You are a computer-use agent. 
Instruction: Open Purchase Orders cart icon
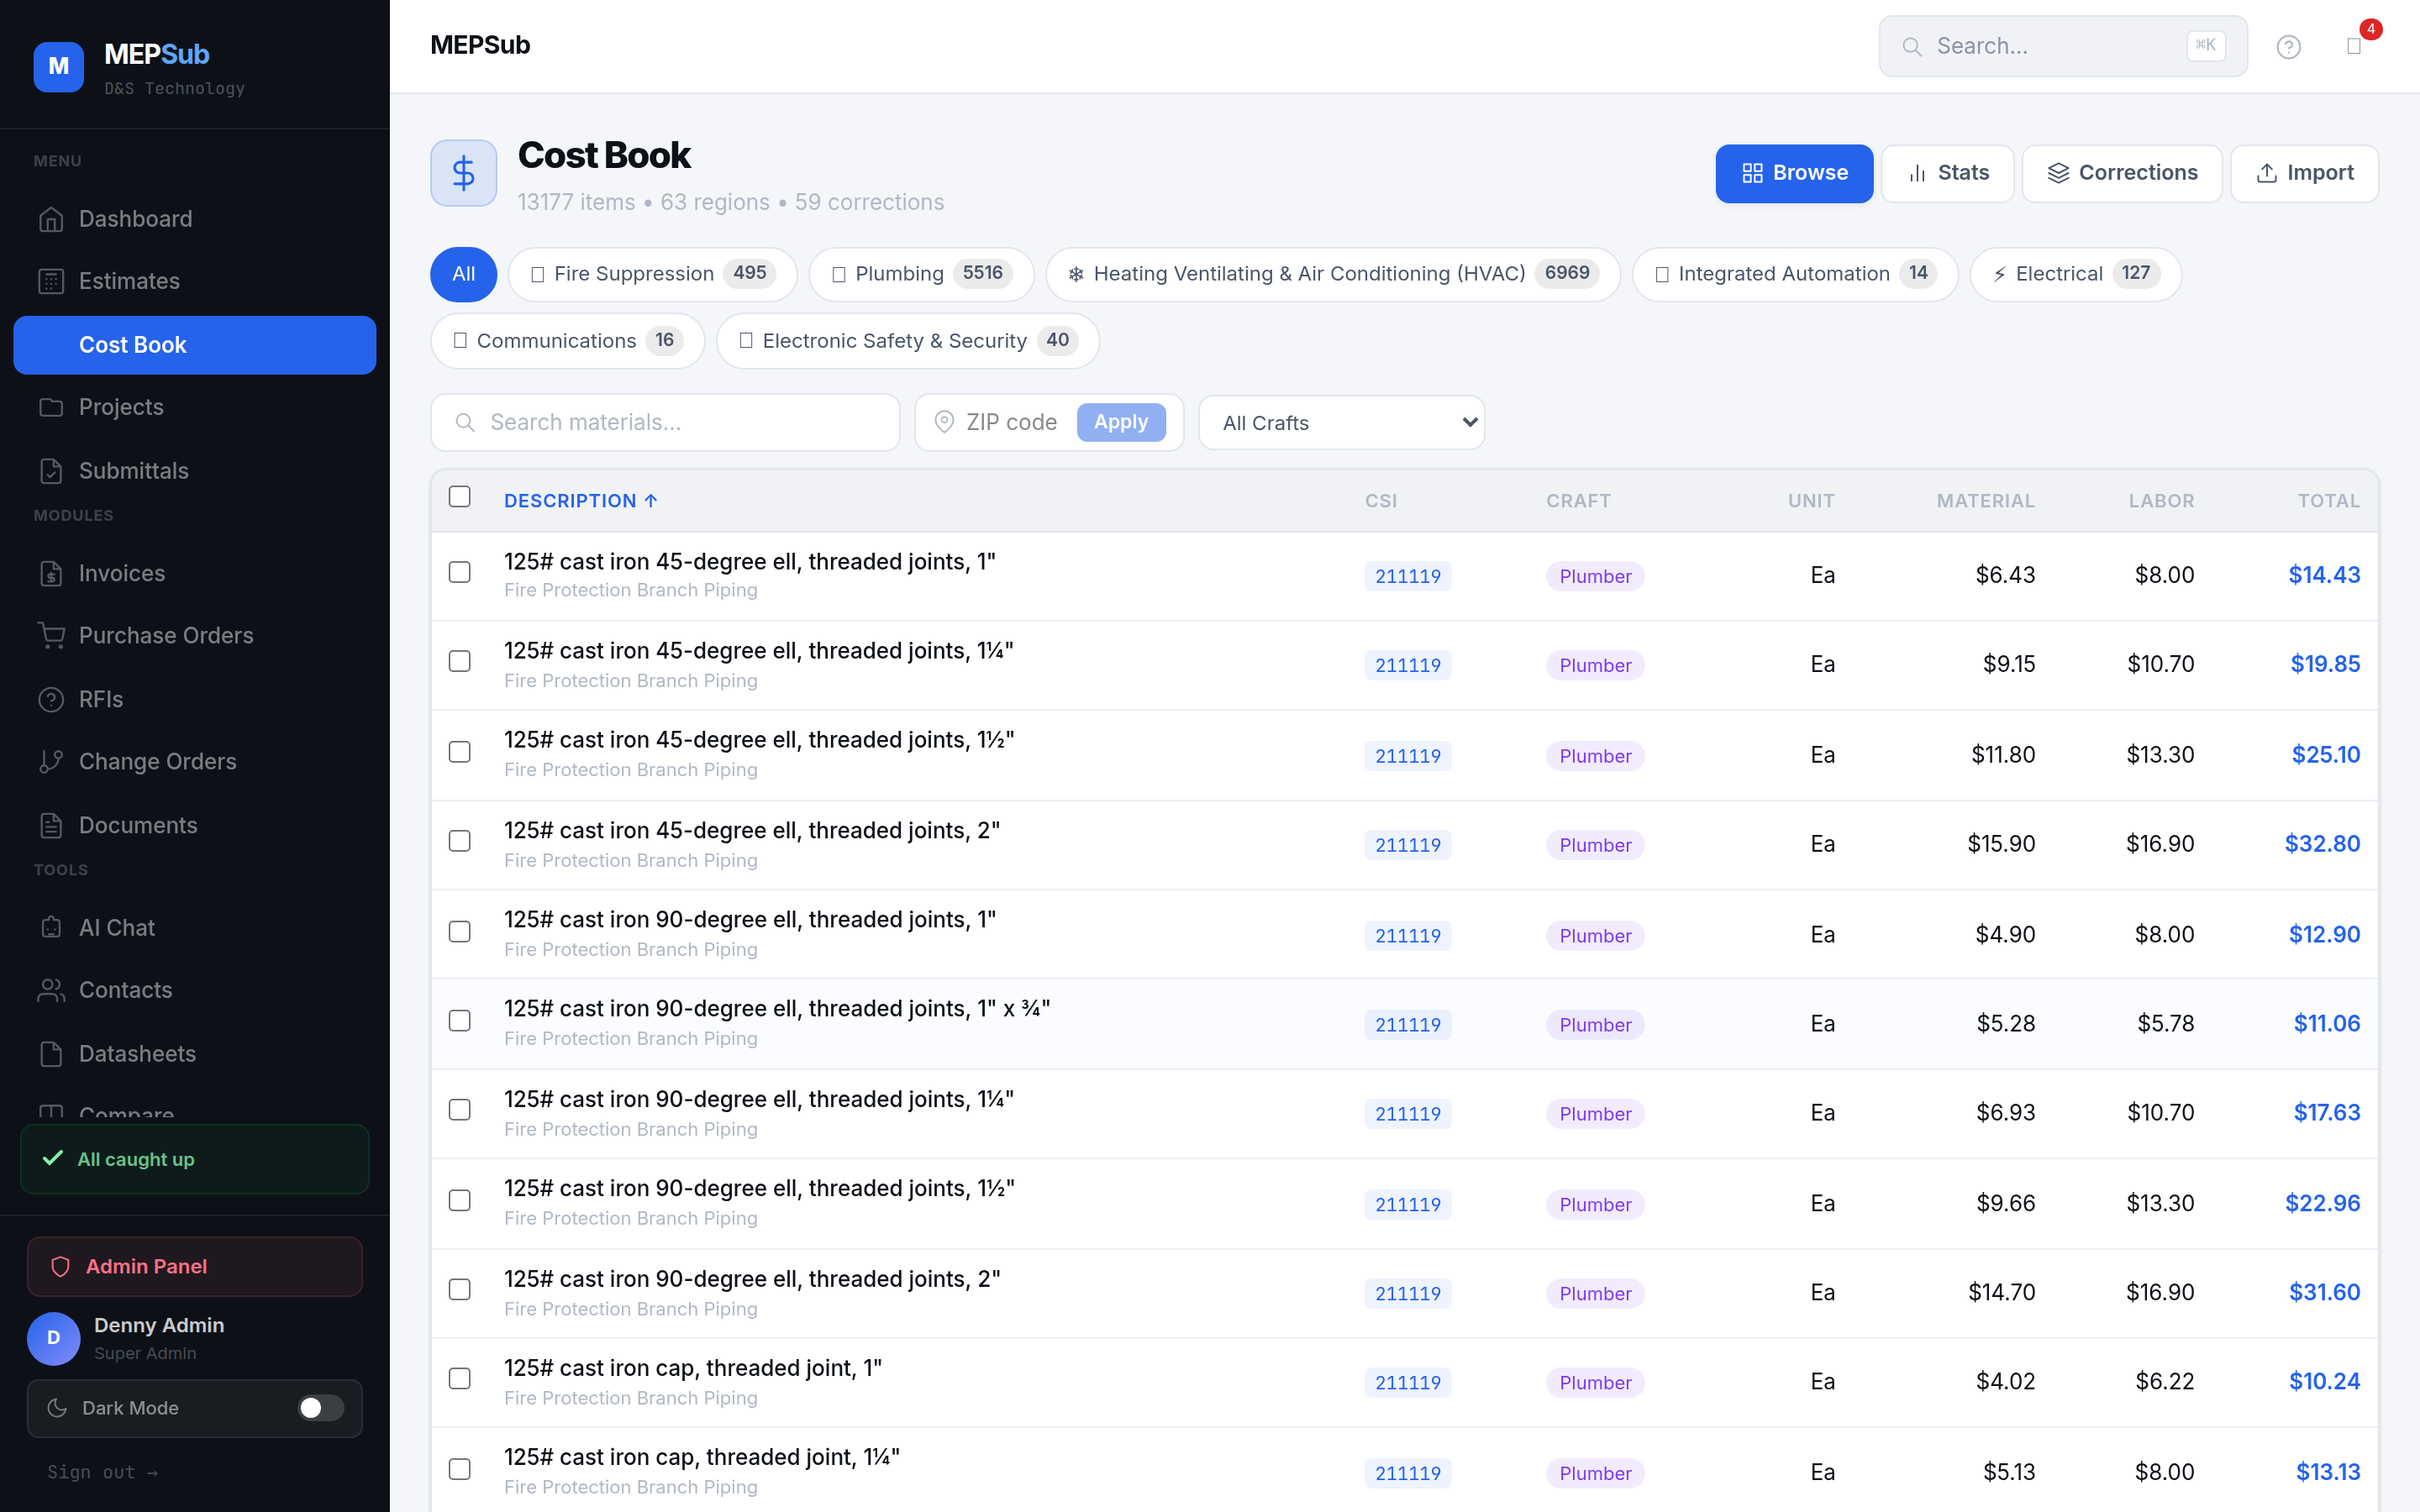(x=51, y=636)
